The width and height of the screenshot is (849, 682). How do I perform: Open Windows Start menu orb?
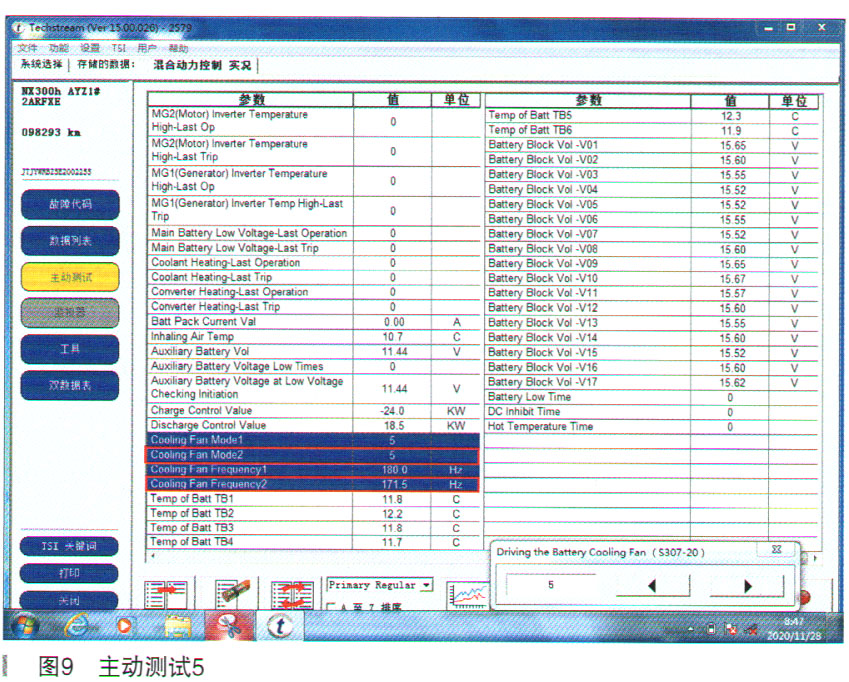[25, 626]
